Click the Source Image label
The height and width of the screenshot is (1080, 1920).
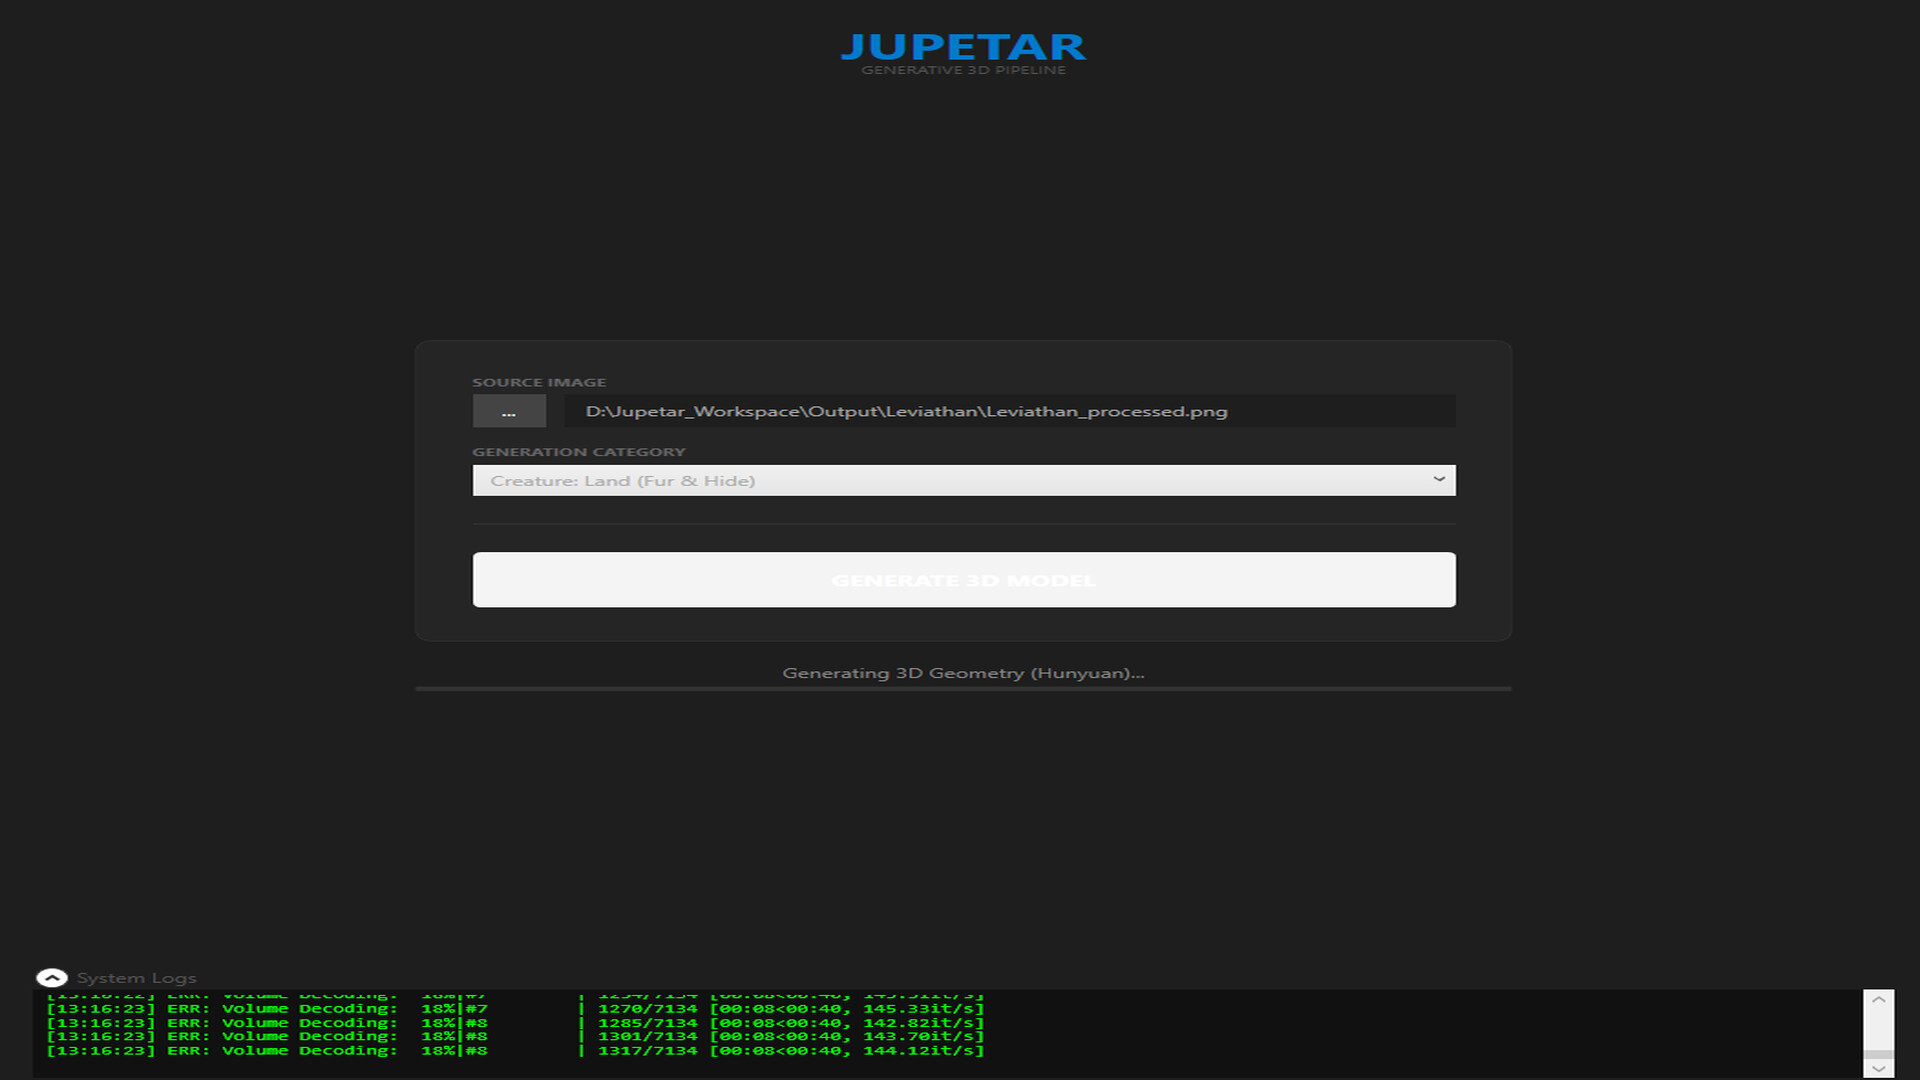(x=539, y=382)
